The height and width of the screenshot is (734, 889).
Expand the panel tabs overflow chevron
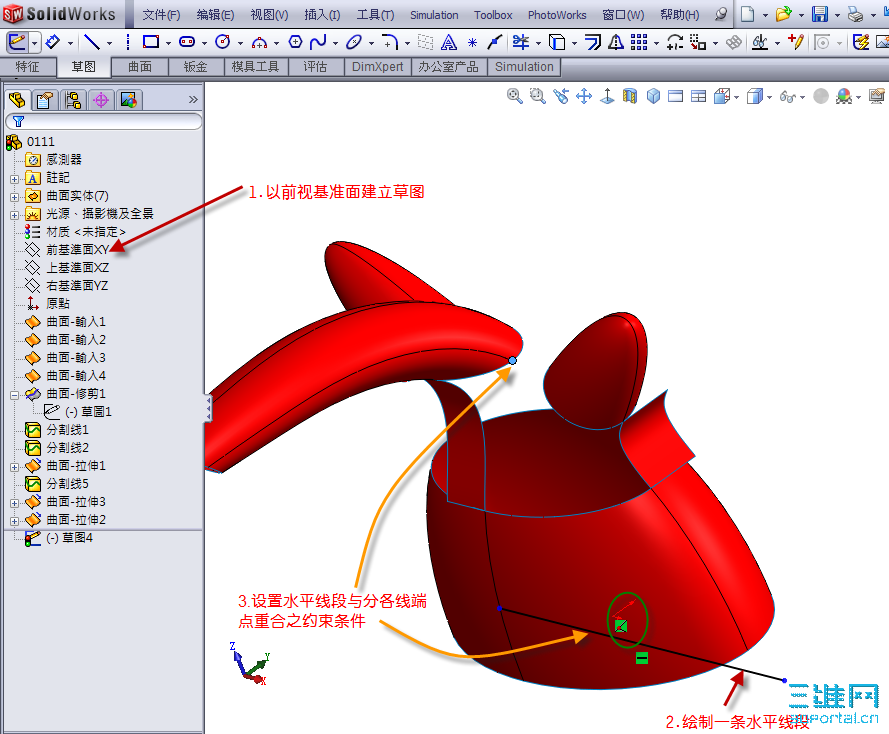tap(193, 100)
